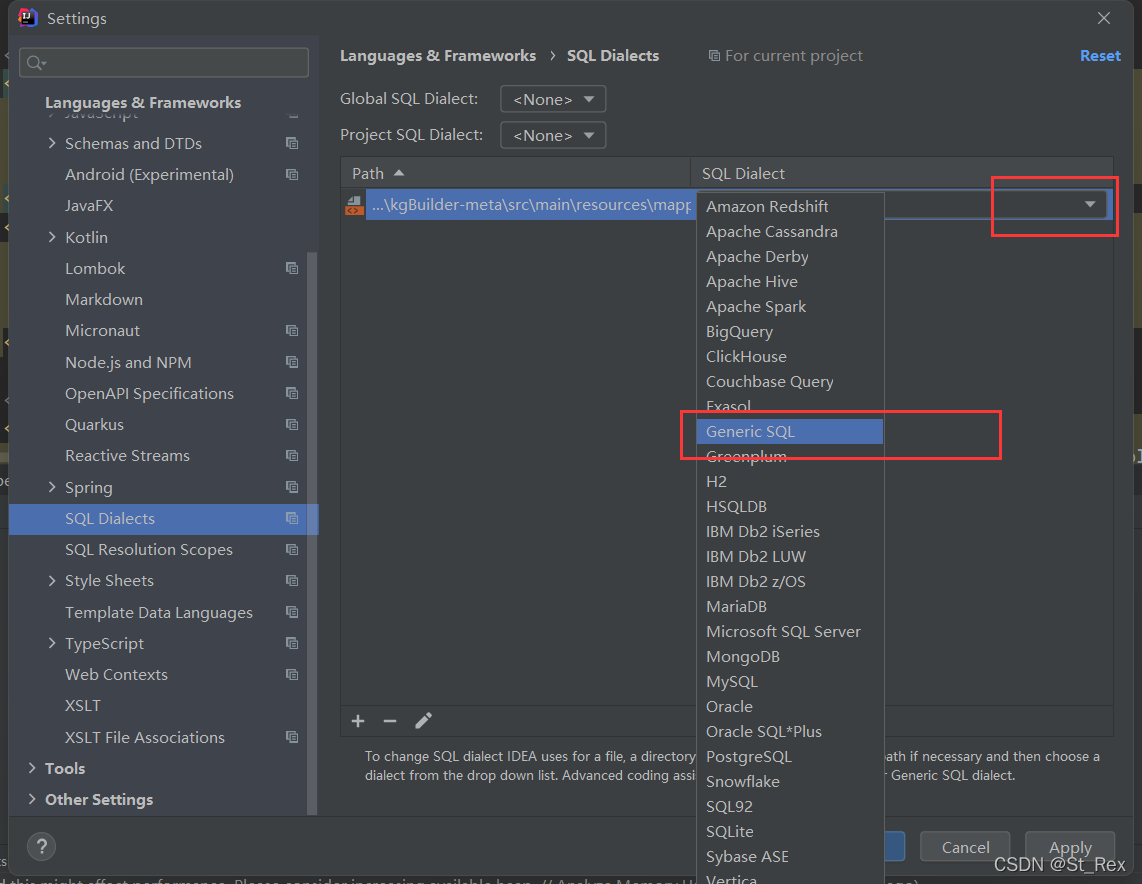Choose Oracle from the dialect list

coord(789,706)
